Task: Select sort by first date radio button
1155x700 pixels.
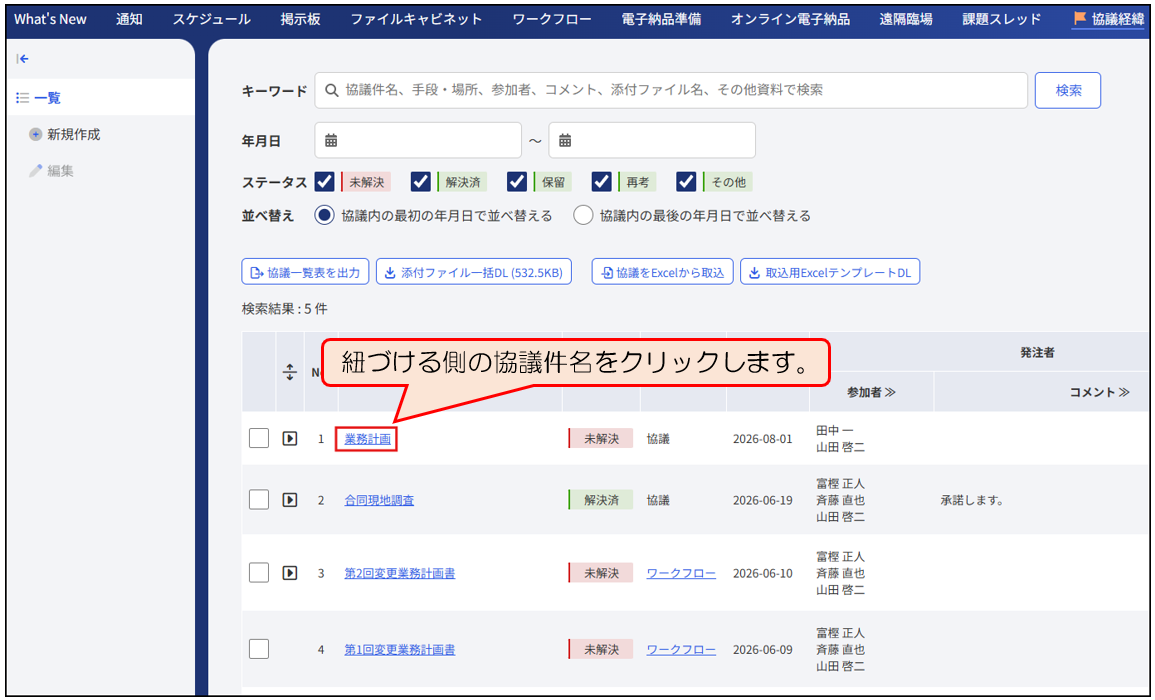Action: tap(324, 215)
